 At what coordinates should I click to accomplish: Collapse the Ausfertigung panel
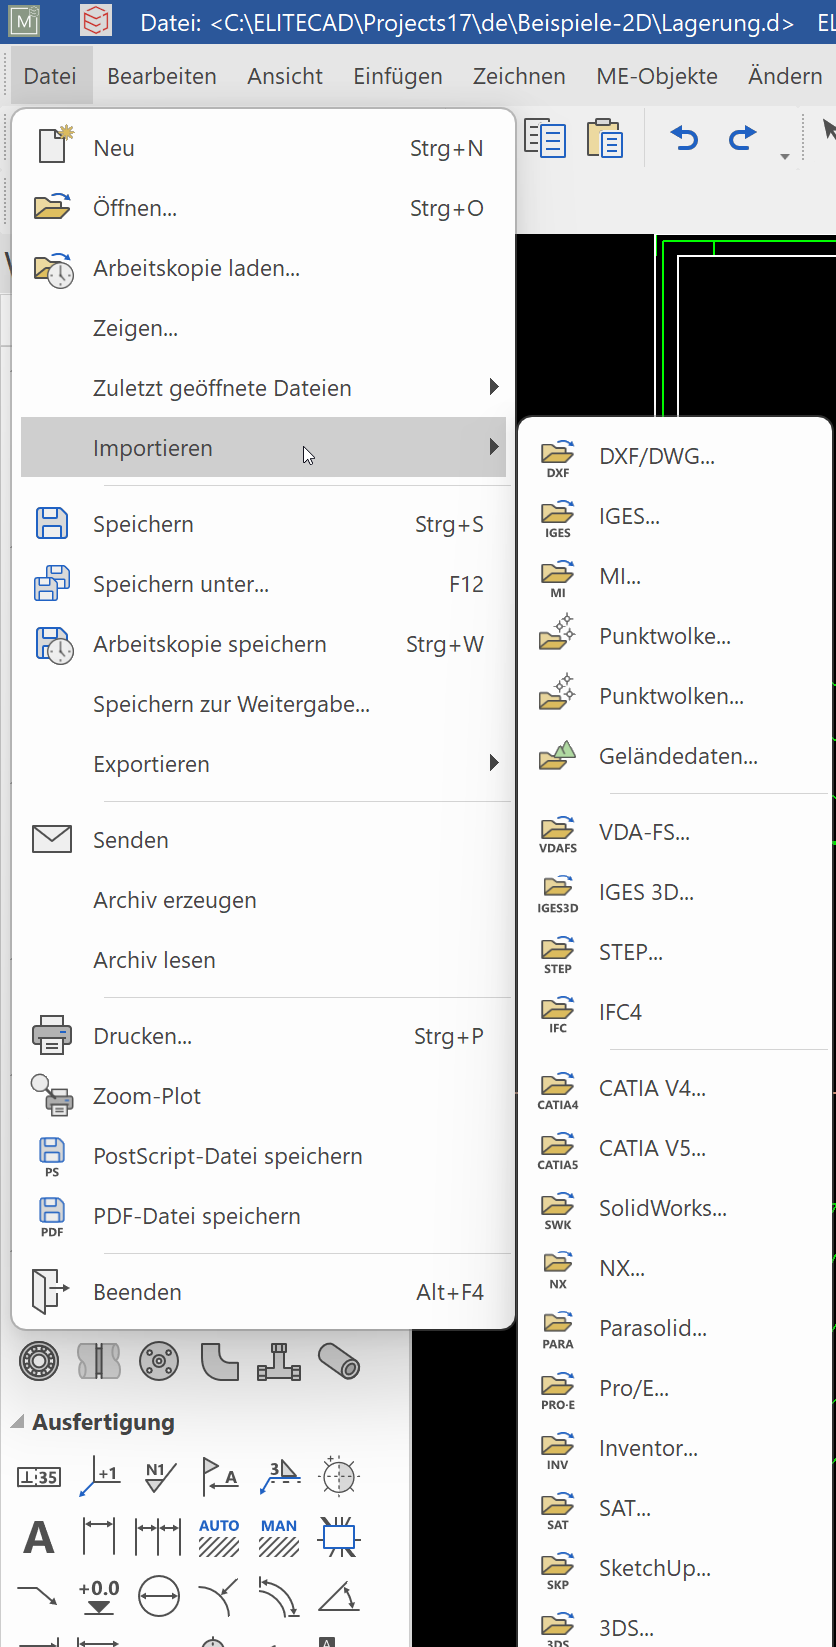pyautogui.click(x=16, y=1421)
